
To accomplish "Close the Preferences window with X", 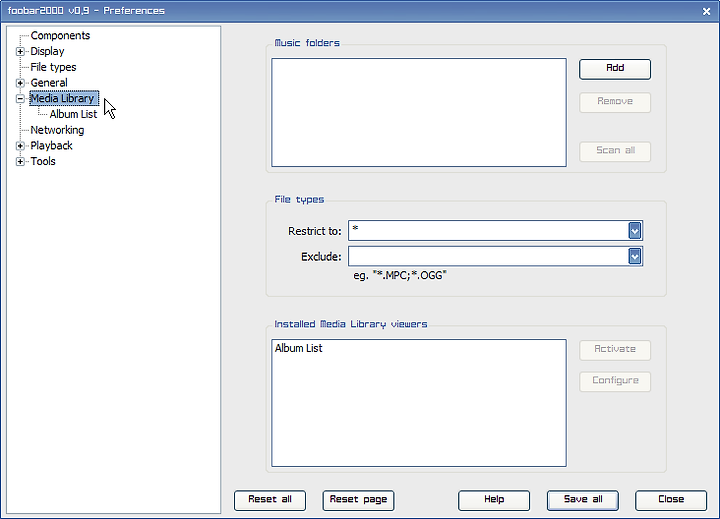I will pyautogui.click(x=707, y=11).
